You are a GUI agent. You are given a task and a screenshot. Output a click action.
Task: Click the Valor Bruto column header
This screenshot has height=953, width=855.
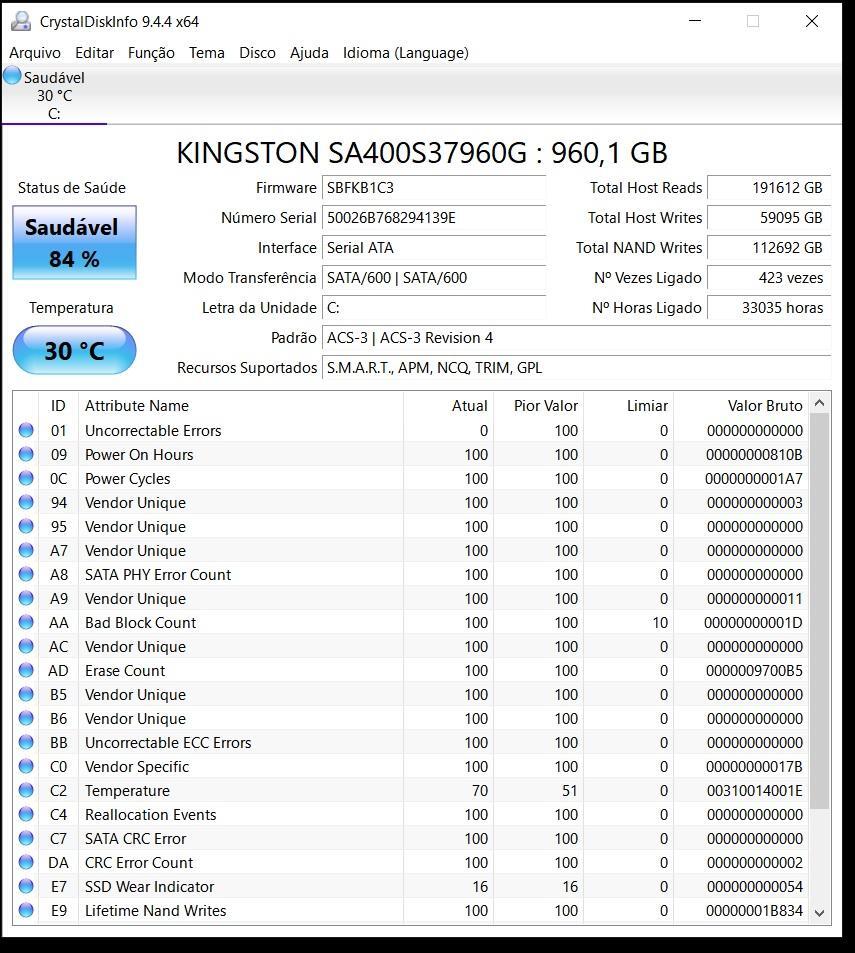tap(741, 405)
